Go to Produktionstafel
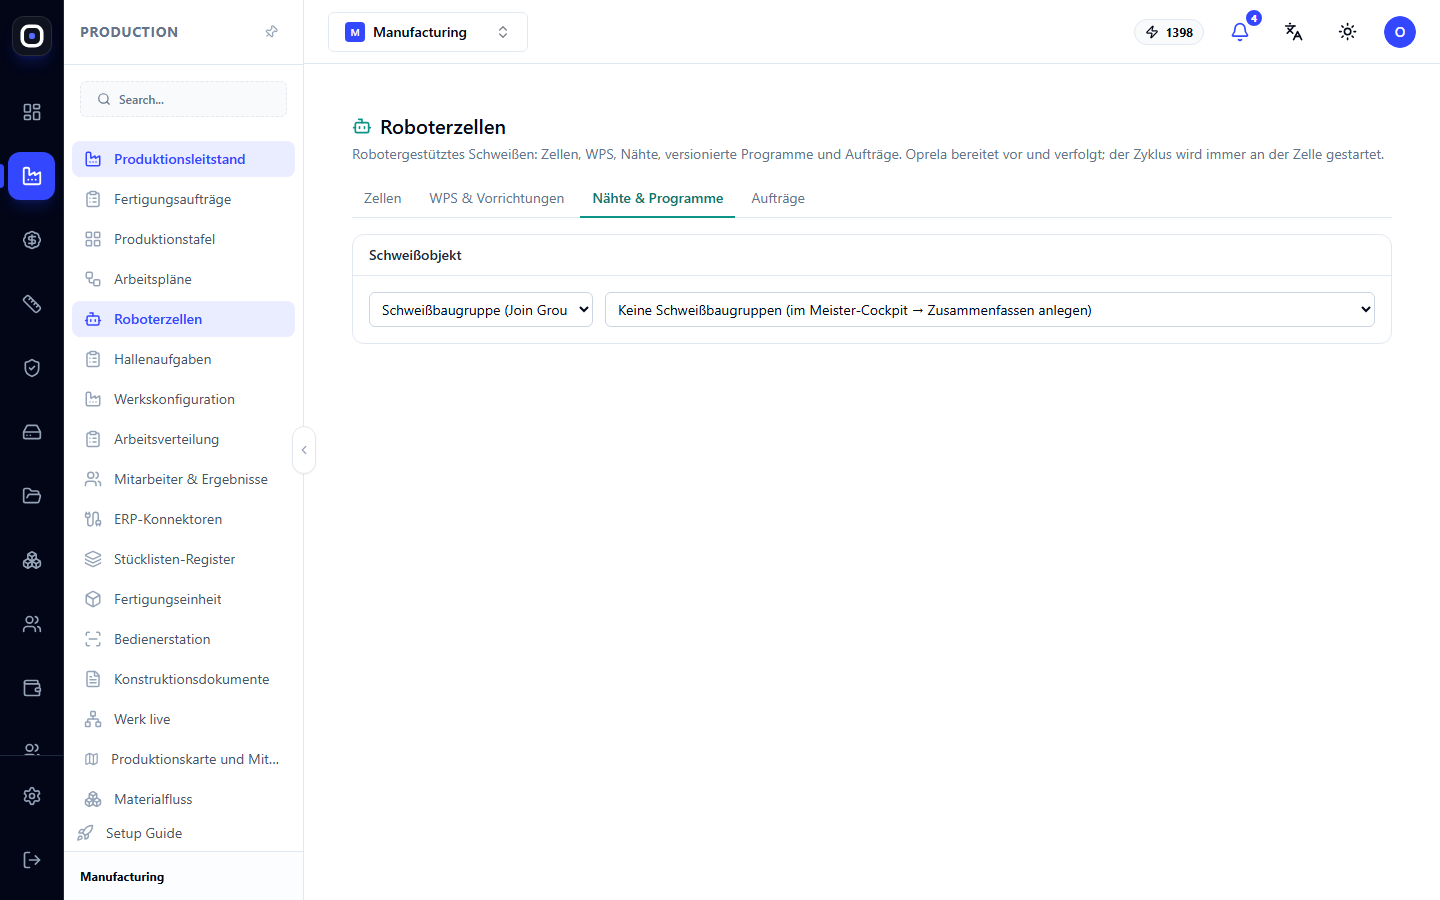1440x900 pixels. pos(184,239)
